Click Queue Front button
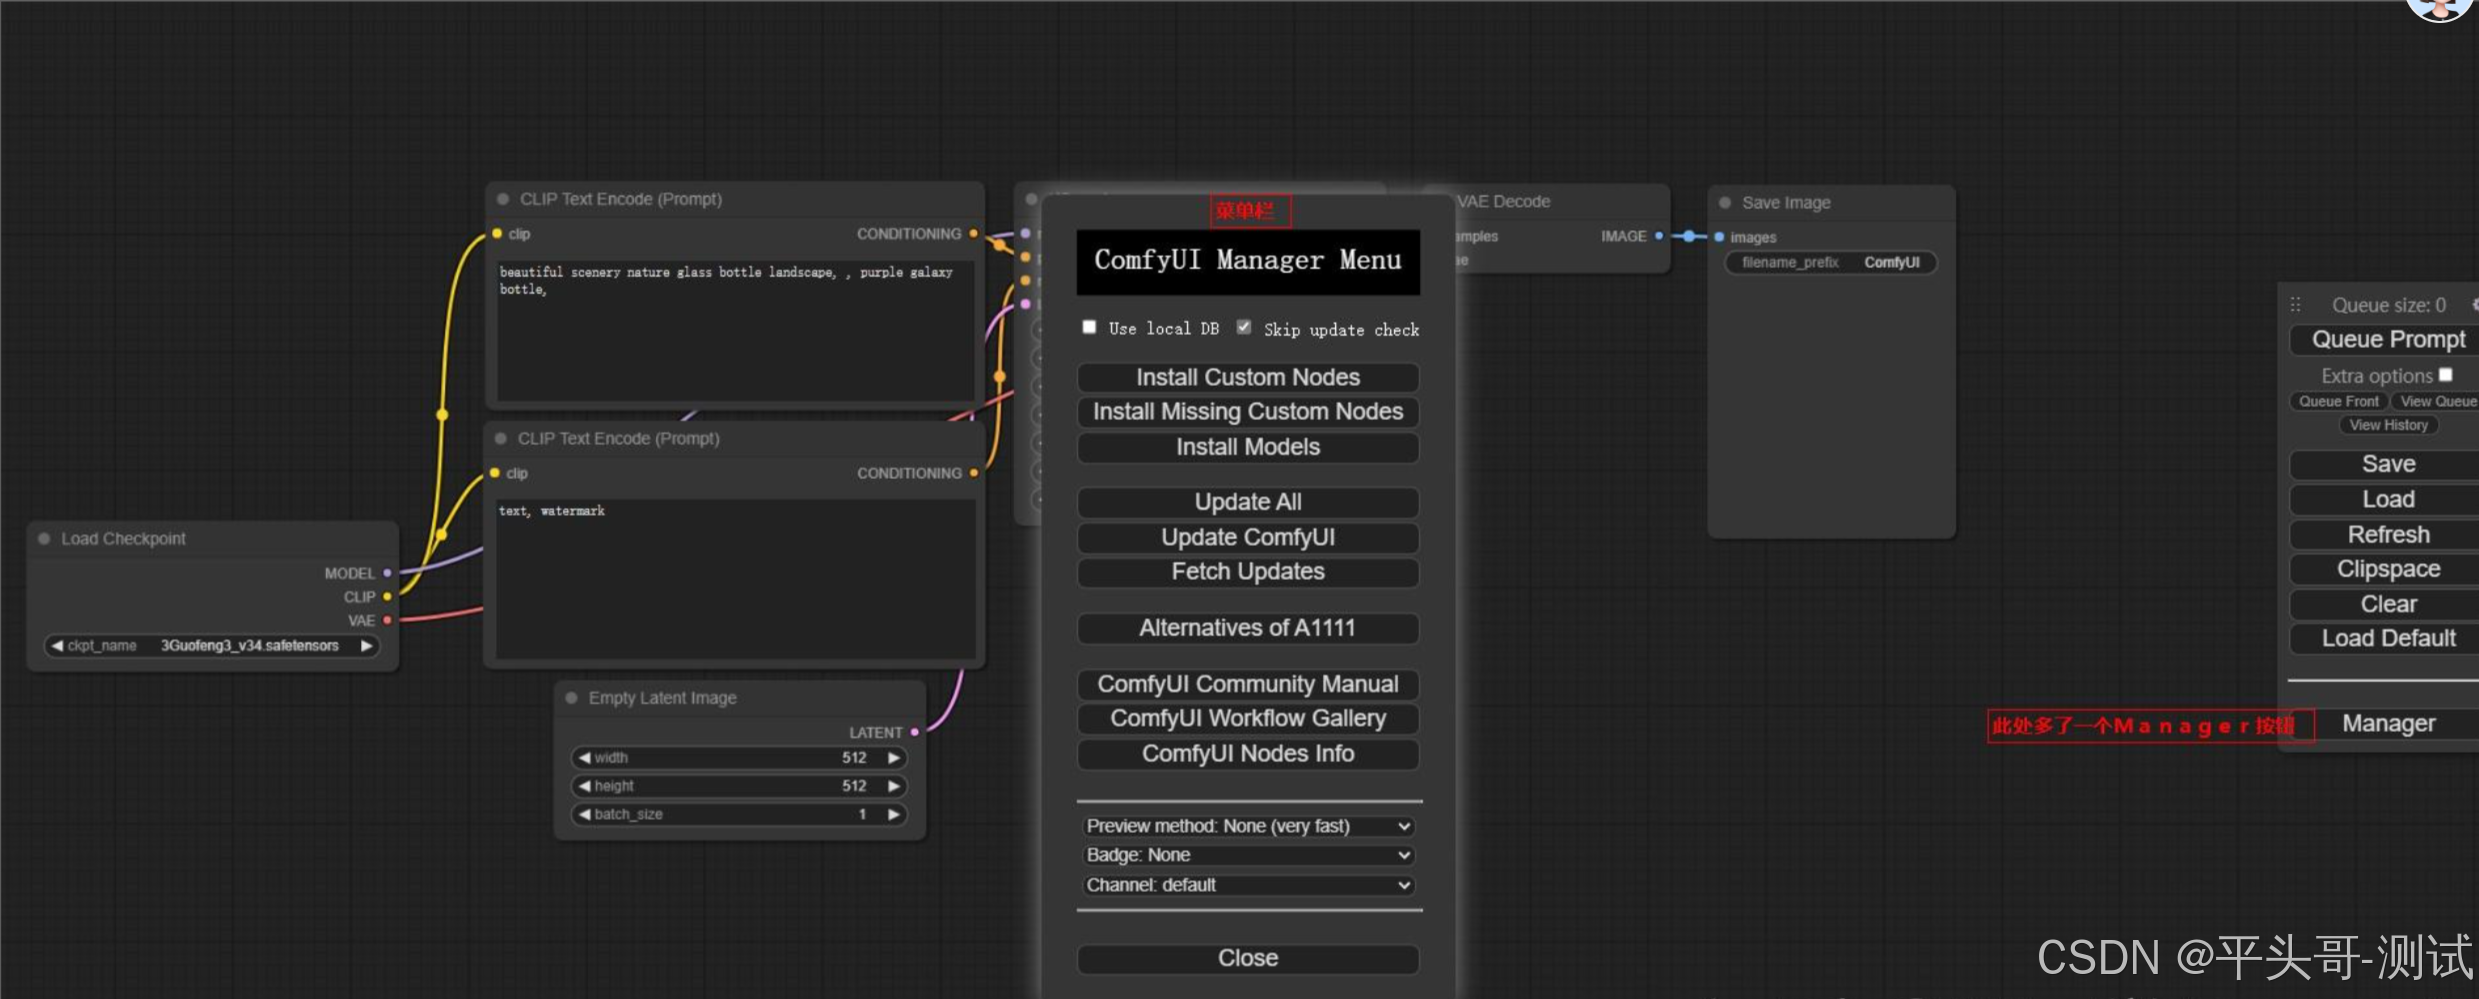This screenshot has height=999, width=2479. point(2338,401)
